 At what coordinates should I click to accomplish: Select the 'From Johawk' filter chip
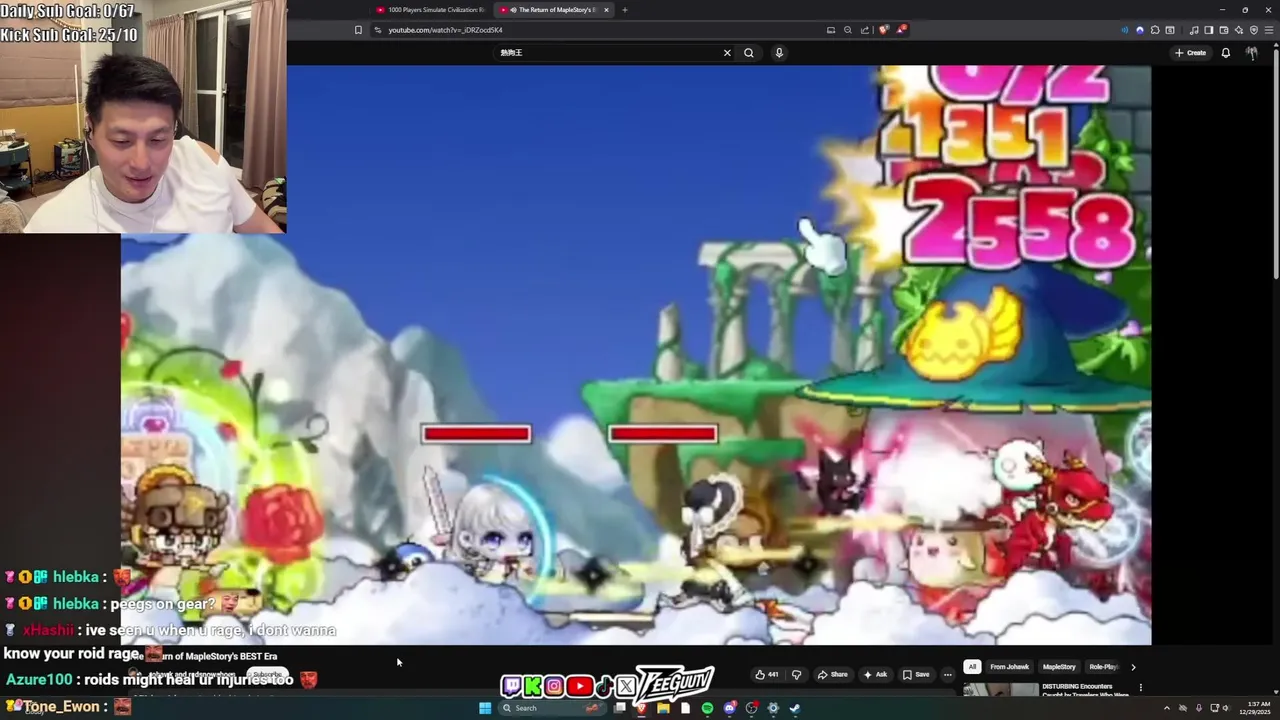point(1009,667)
